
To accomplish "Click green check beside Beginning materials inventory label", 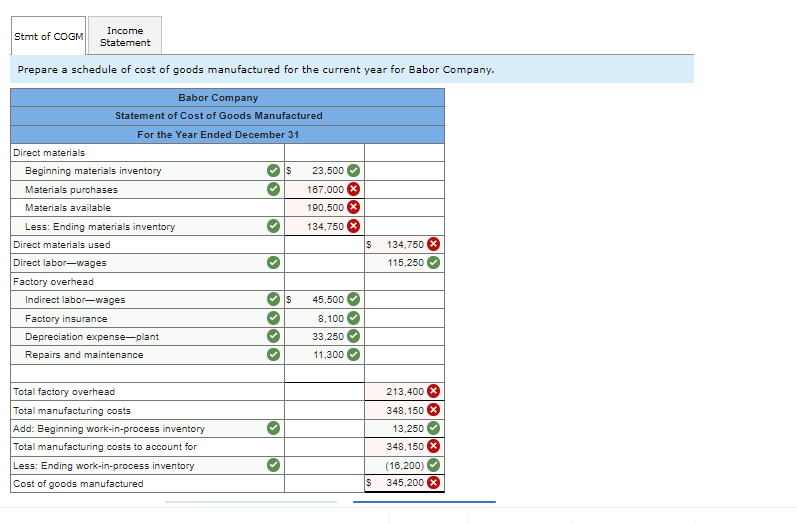I will click(x=273, y=171).
